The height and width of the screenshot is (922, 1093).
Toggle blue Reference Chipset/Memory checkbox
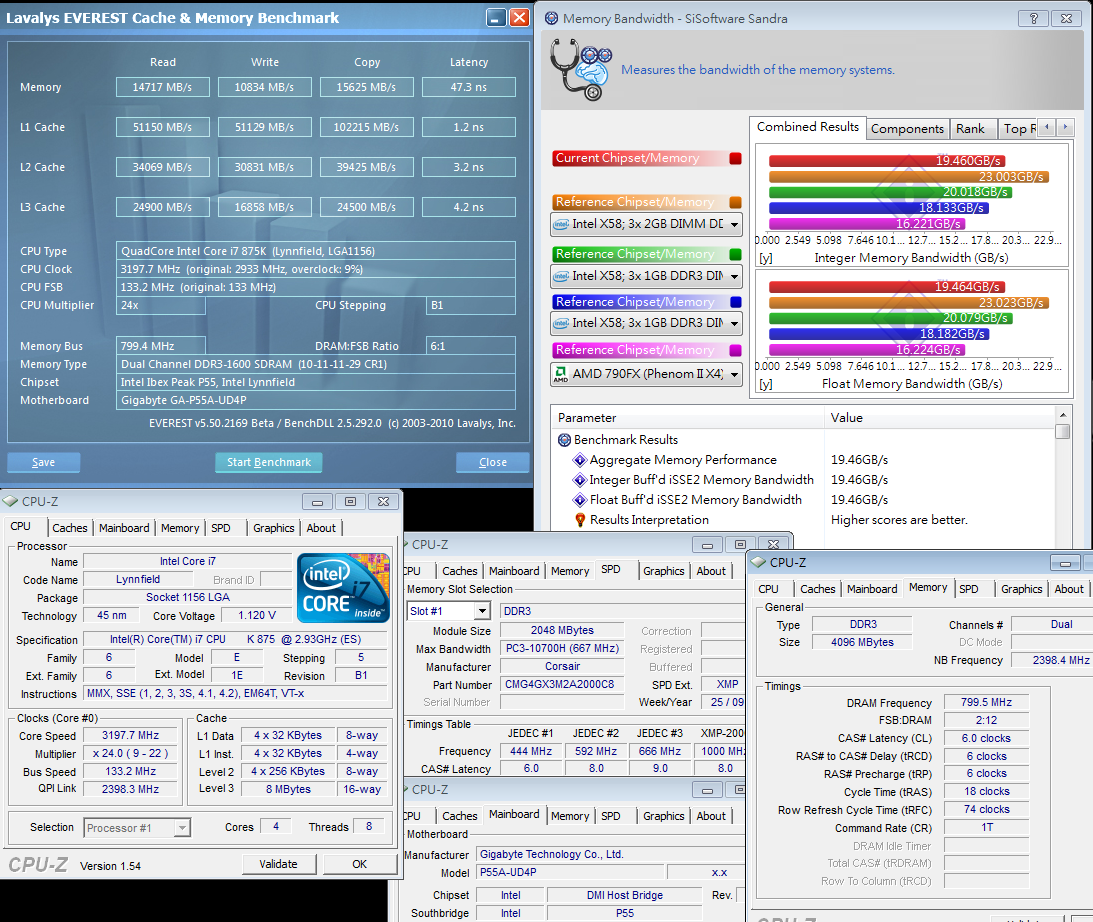coord(735,302)
